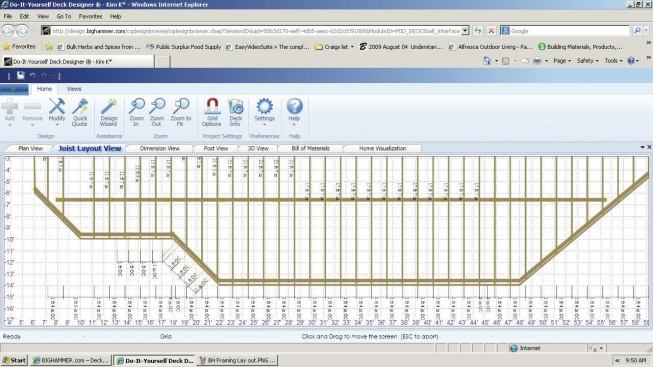Click the Zoom In magnifier
This screenshot has height=367, width=653.
pyautogui.click(x=136, y=112)
